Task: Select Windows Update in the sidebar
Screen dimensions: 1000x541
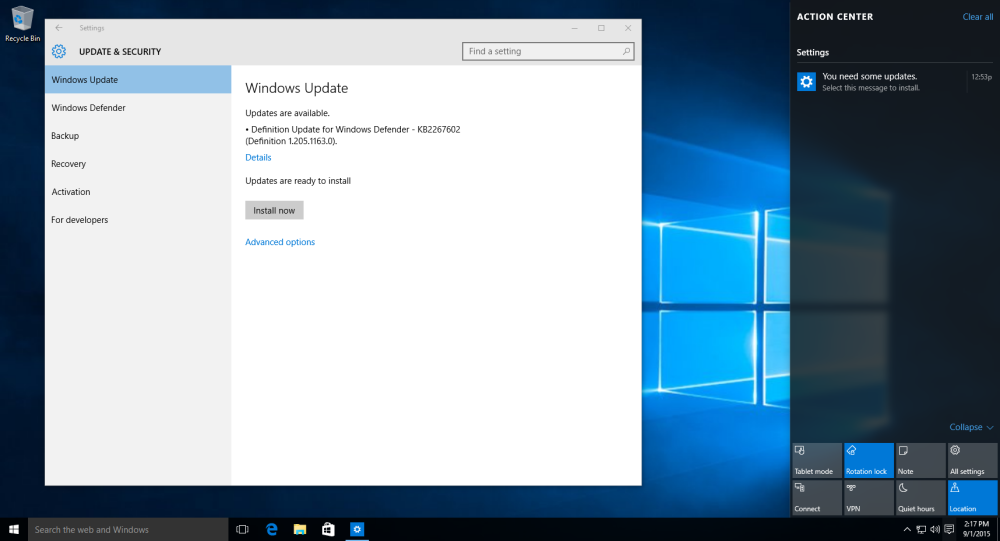Action: point(138,80)
